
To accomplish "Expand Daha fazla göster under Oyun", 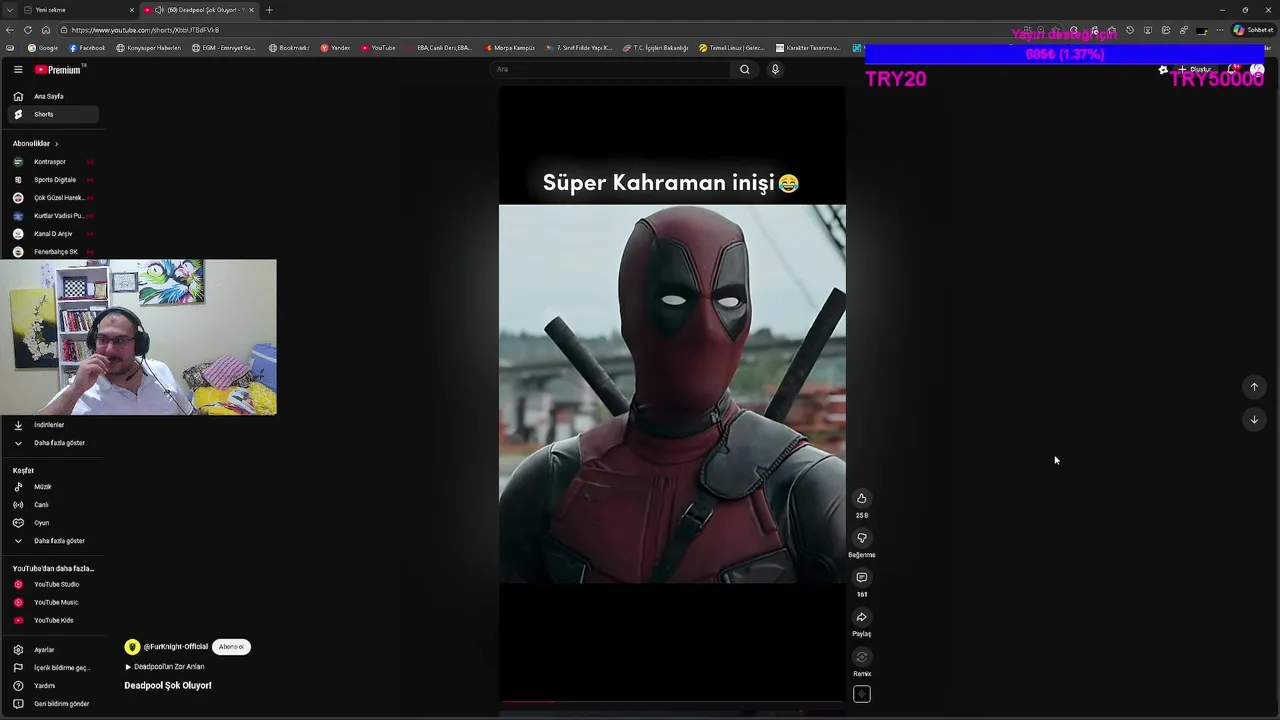I will (52, 541).
